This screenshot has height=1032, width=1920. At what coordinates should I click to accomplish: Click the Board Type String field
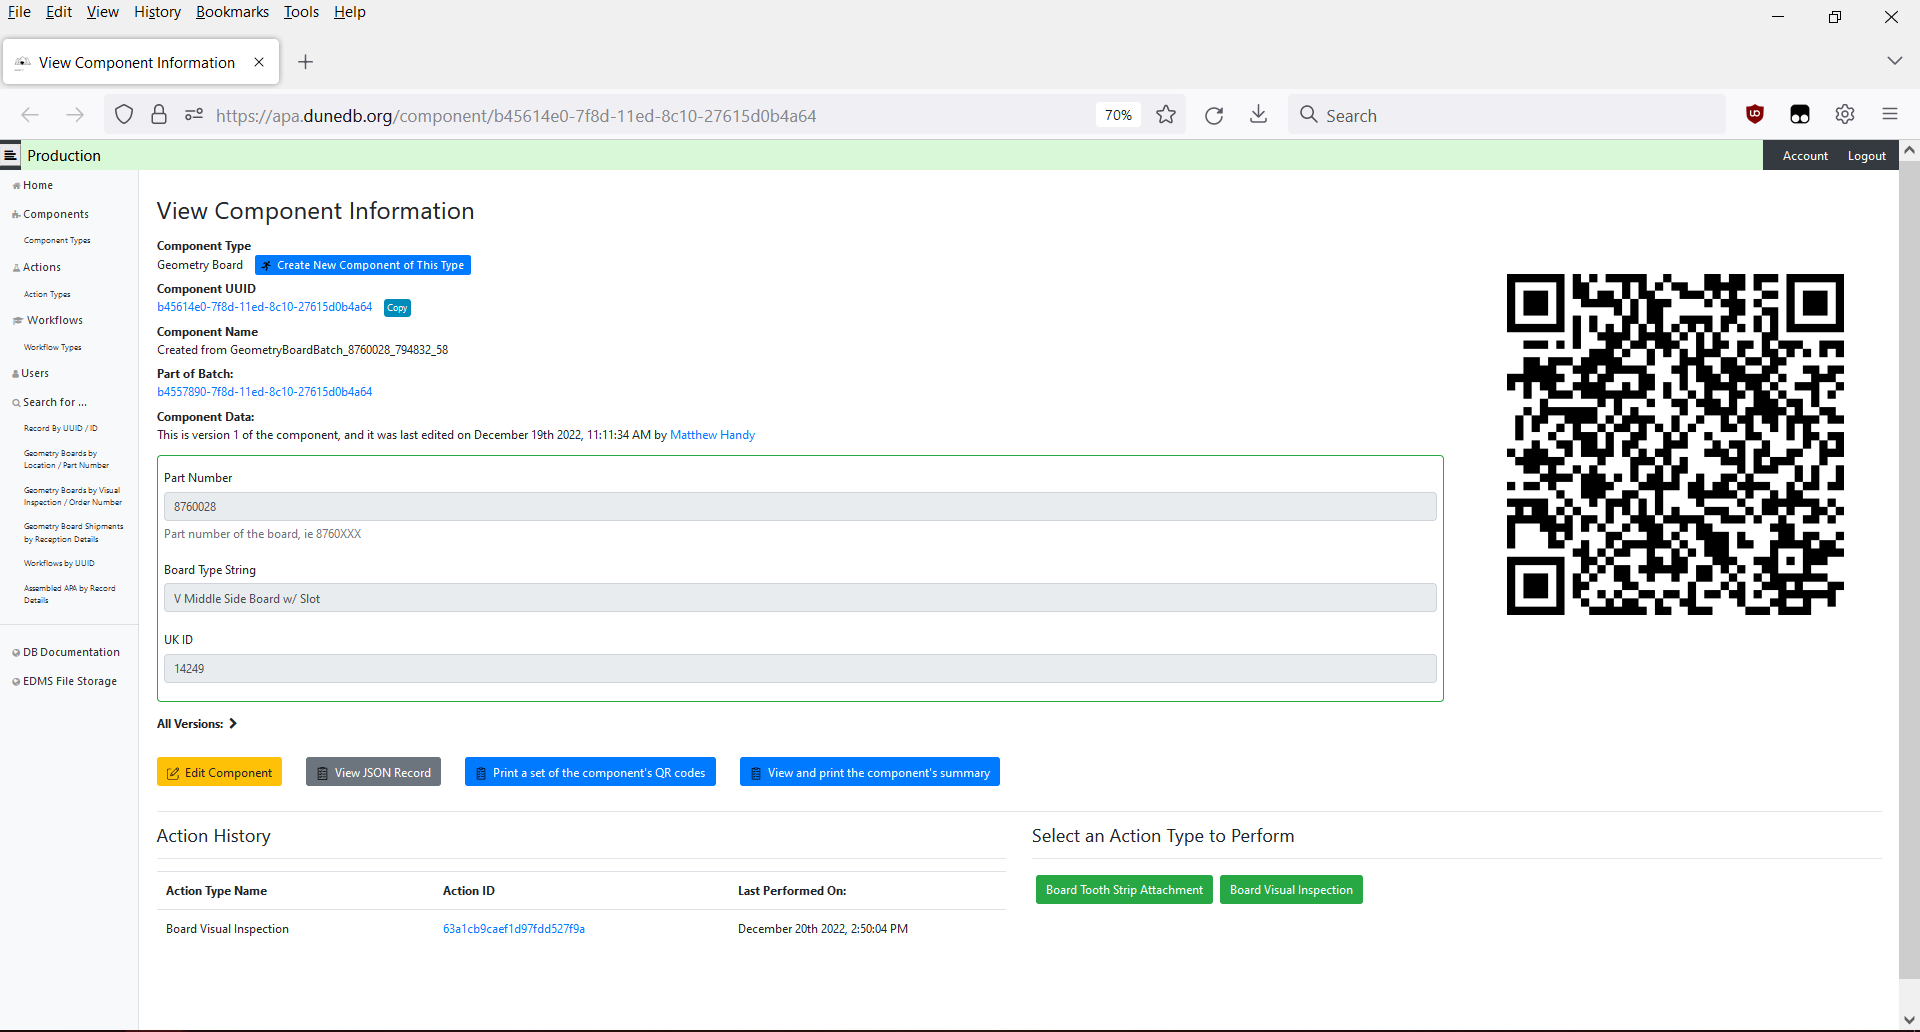(x=800, y=598)
